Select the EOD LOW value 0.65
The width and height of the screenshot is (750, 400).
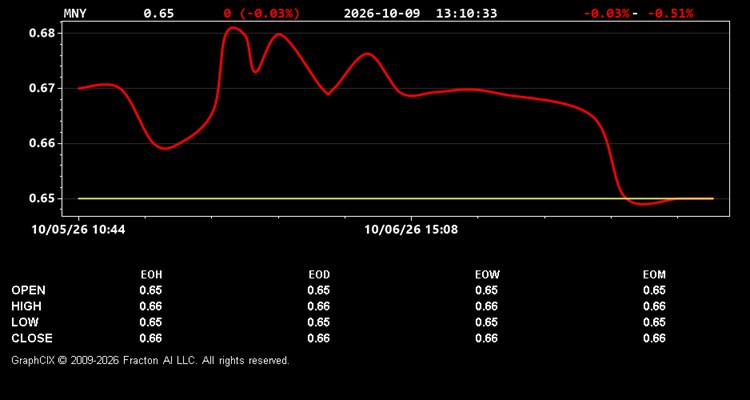pos(319,322)
